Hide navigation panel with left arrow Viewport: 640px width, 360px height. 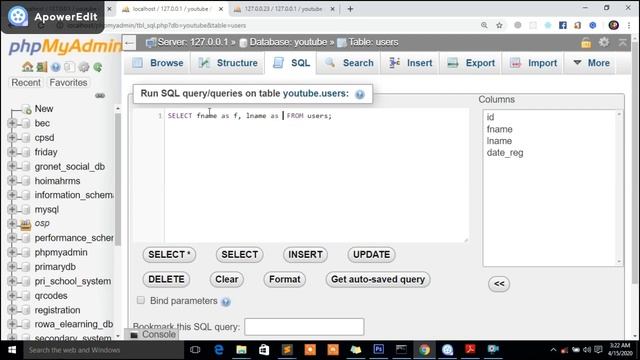[x=130, y=43]
